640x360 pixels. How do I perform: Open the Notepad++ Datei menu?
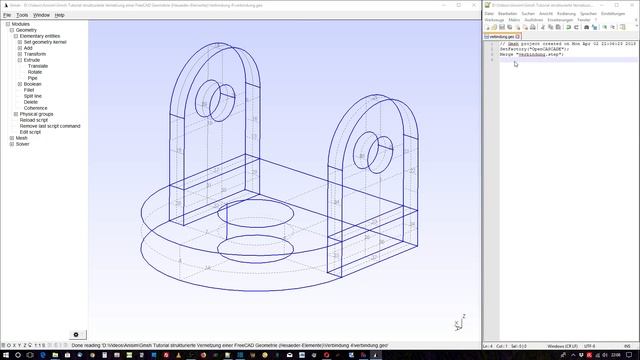[x=489, y=13]
